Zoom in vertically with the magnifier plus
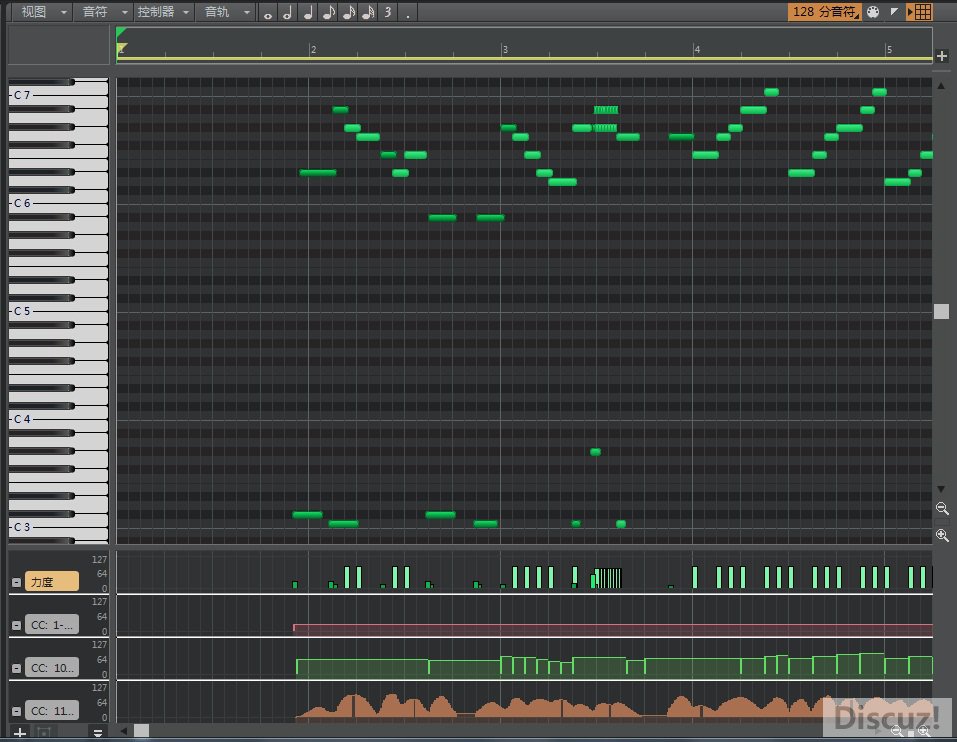This screenshot has height=742, width=957. coord(942,535)
